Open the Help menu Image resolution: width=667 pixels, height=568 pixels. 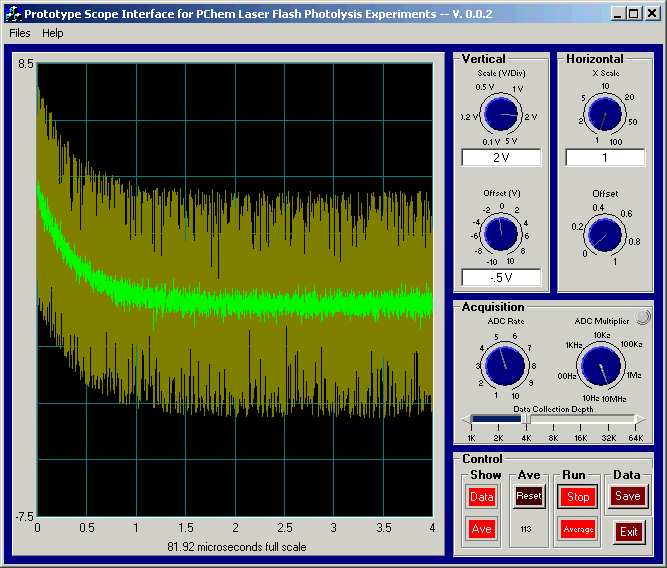(53, 33)
